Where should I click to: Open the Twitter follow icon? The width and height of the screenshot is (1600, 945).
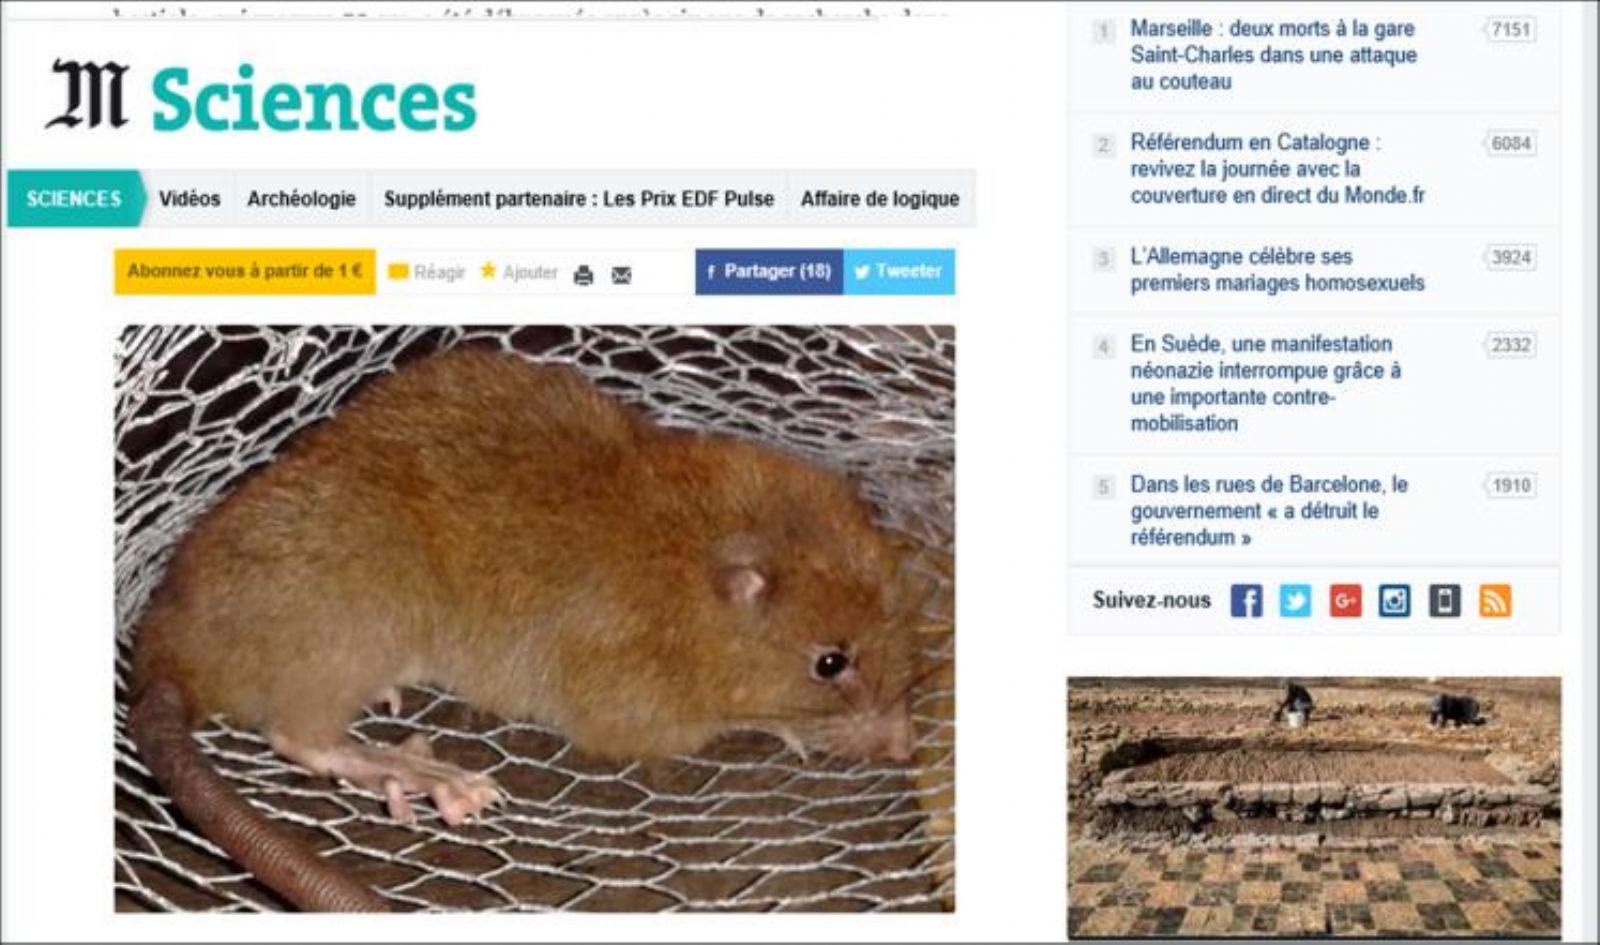tap(1295, 601)
